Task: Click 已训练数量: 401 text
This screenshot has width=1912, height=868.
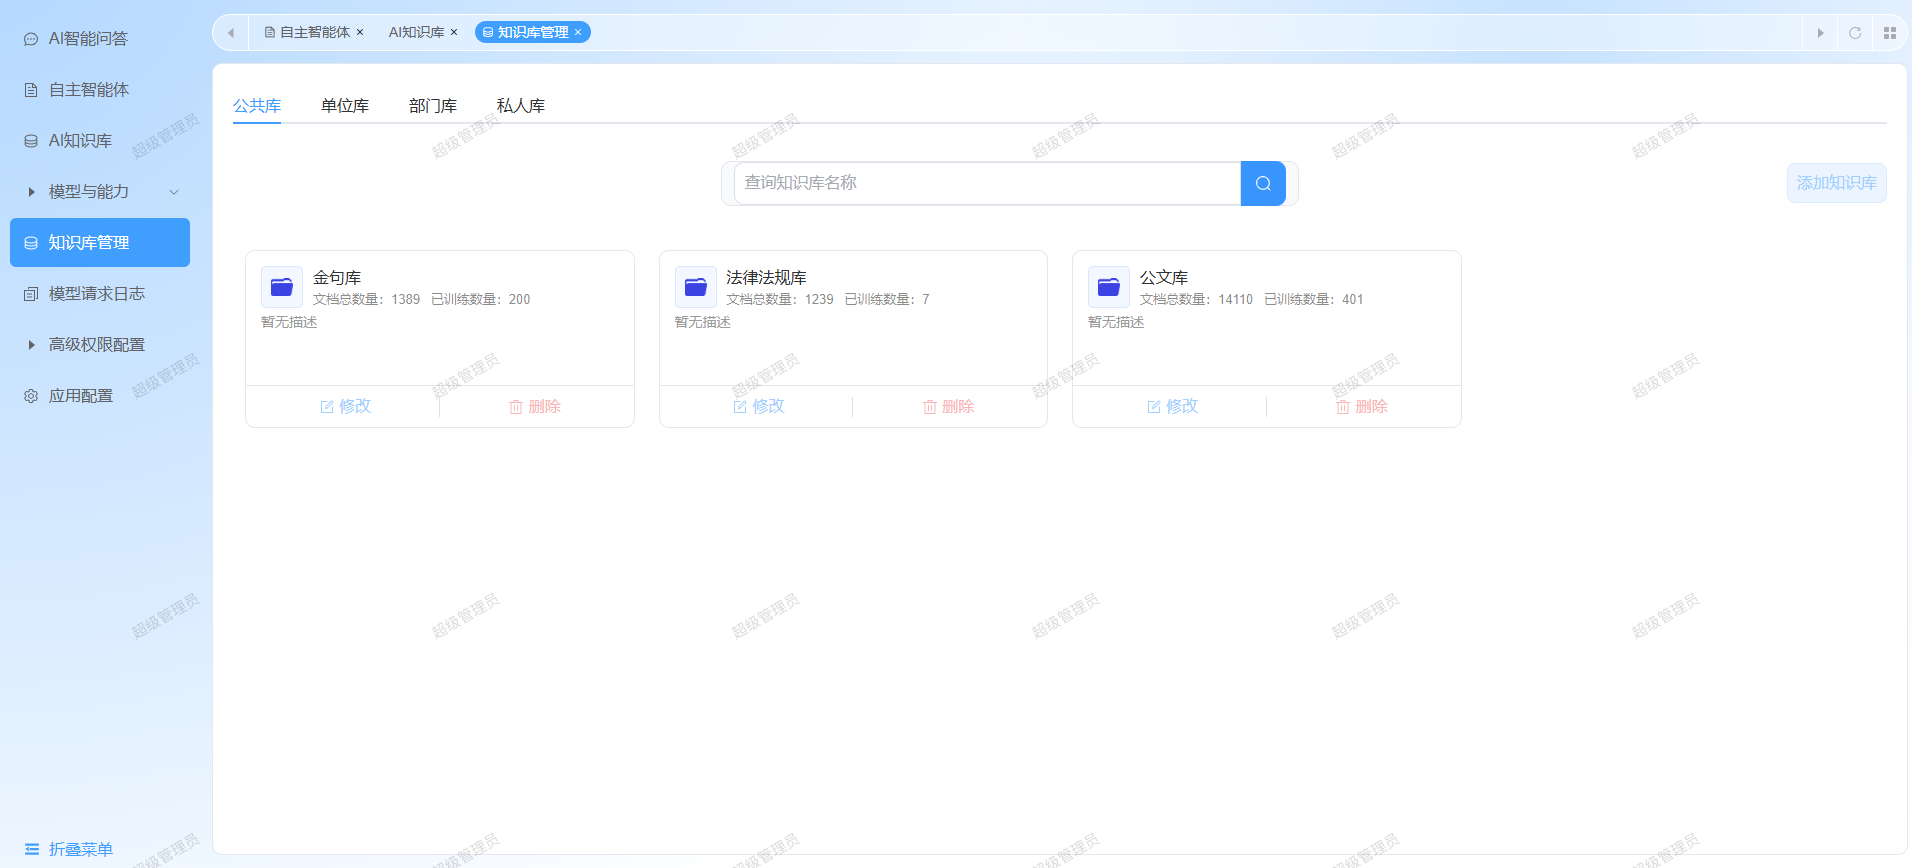Action: [x=1313, y=299]
